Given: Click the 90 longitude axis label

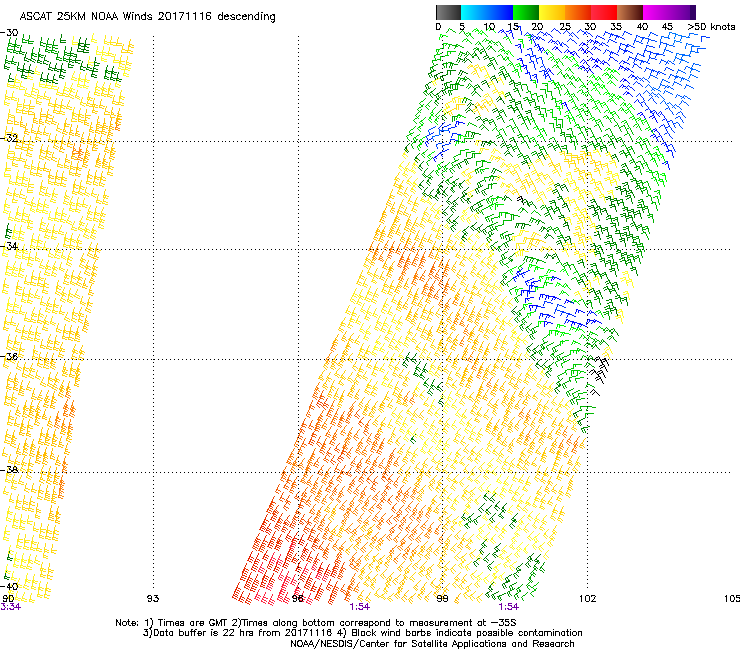Looking at the screenshot, I should pyautogui.click(x=8, y=599).
